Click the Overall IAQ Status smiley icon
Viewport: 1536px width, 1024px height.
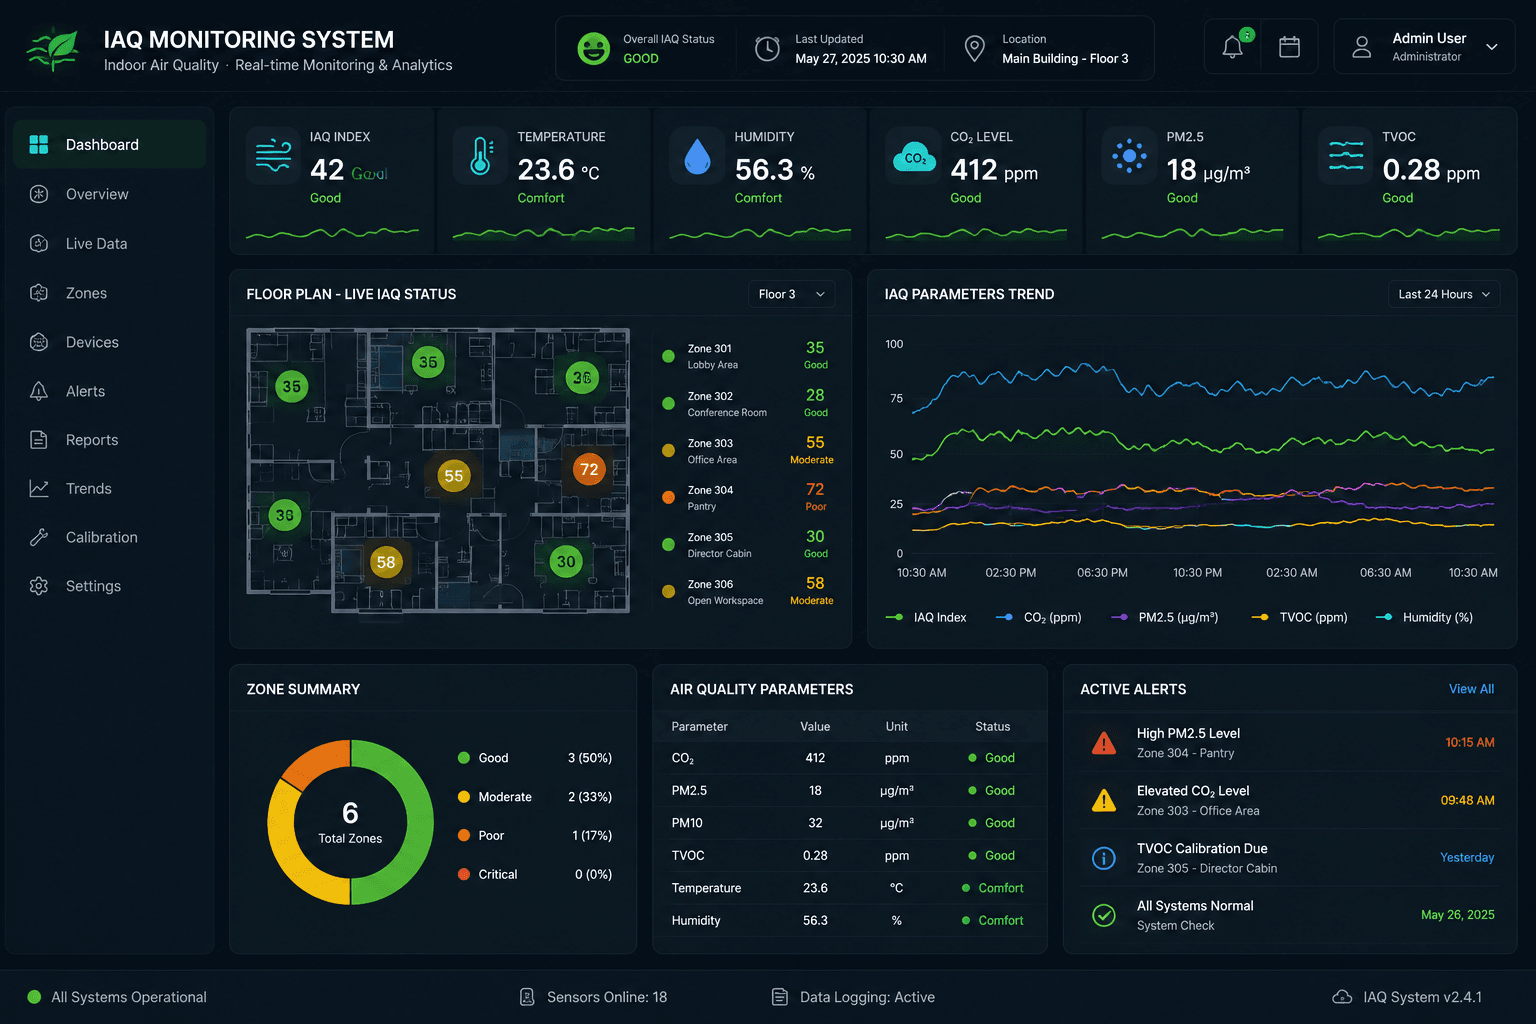point(594,48)
